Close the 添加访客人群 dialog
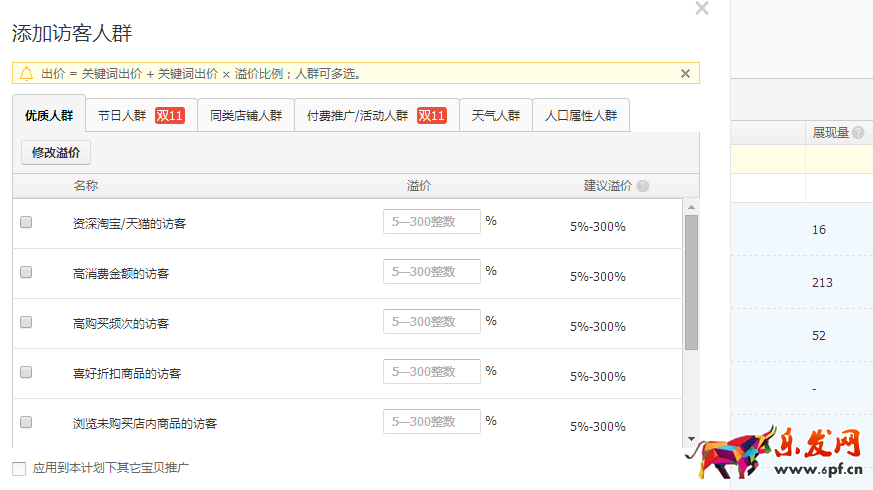Viewport: 873px width, 490px height. [x=701, y=9]
